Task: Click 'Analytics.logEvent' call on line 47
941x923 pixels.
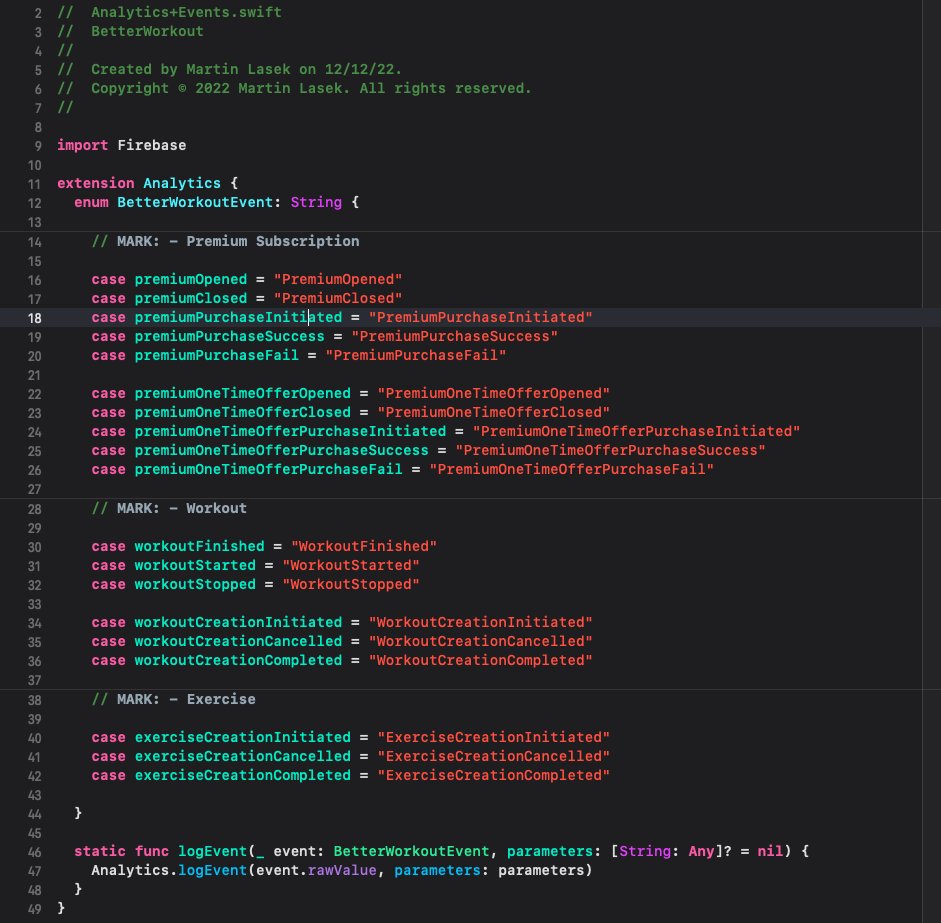Action: click(169, 870)
